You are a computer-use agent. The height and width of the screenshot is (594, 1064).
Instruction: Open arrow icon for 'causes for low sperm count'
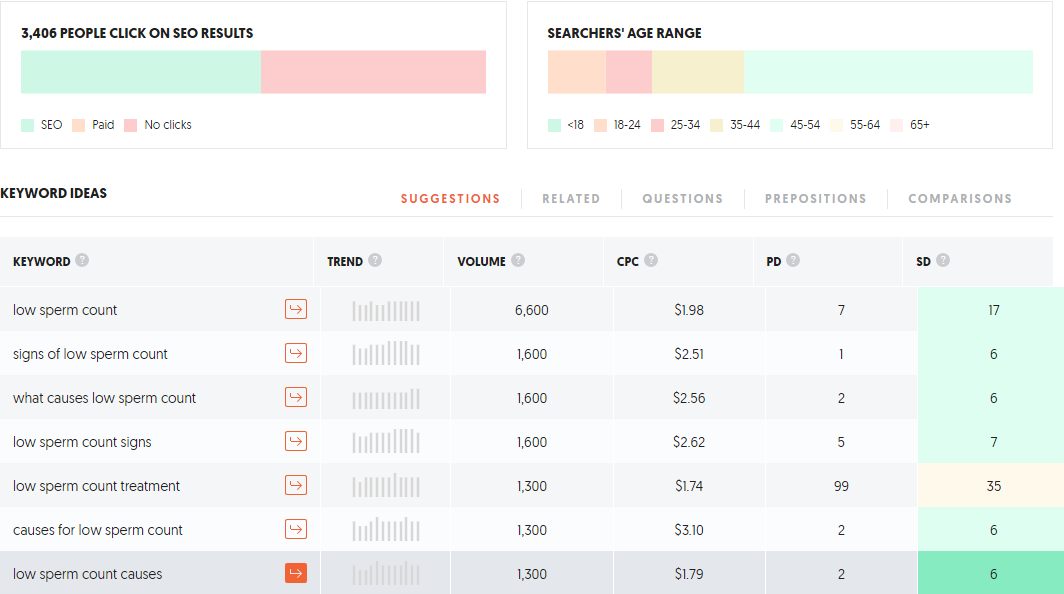point(296,530)
